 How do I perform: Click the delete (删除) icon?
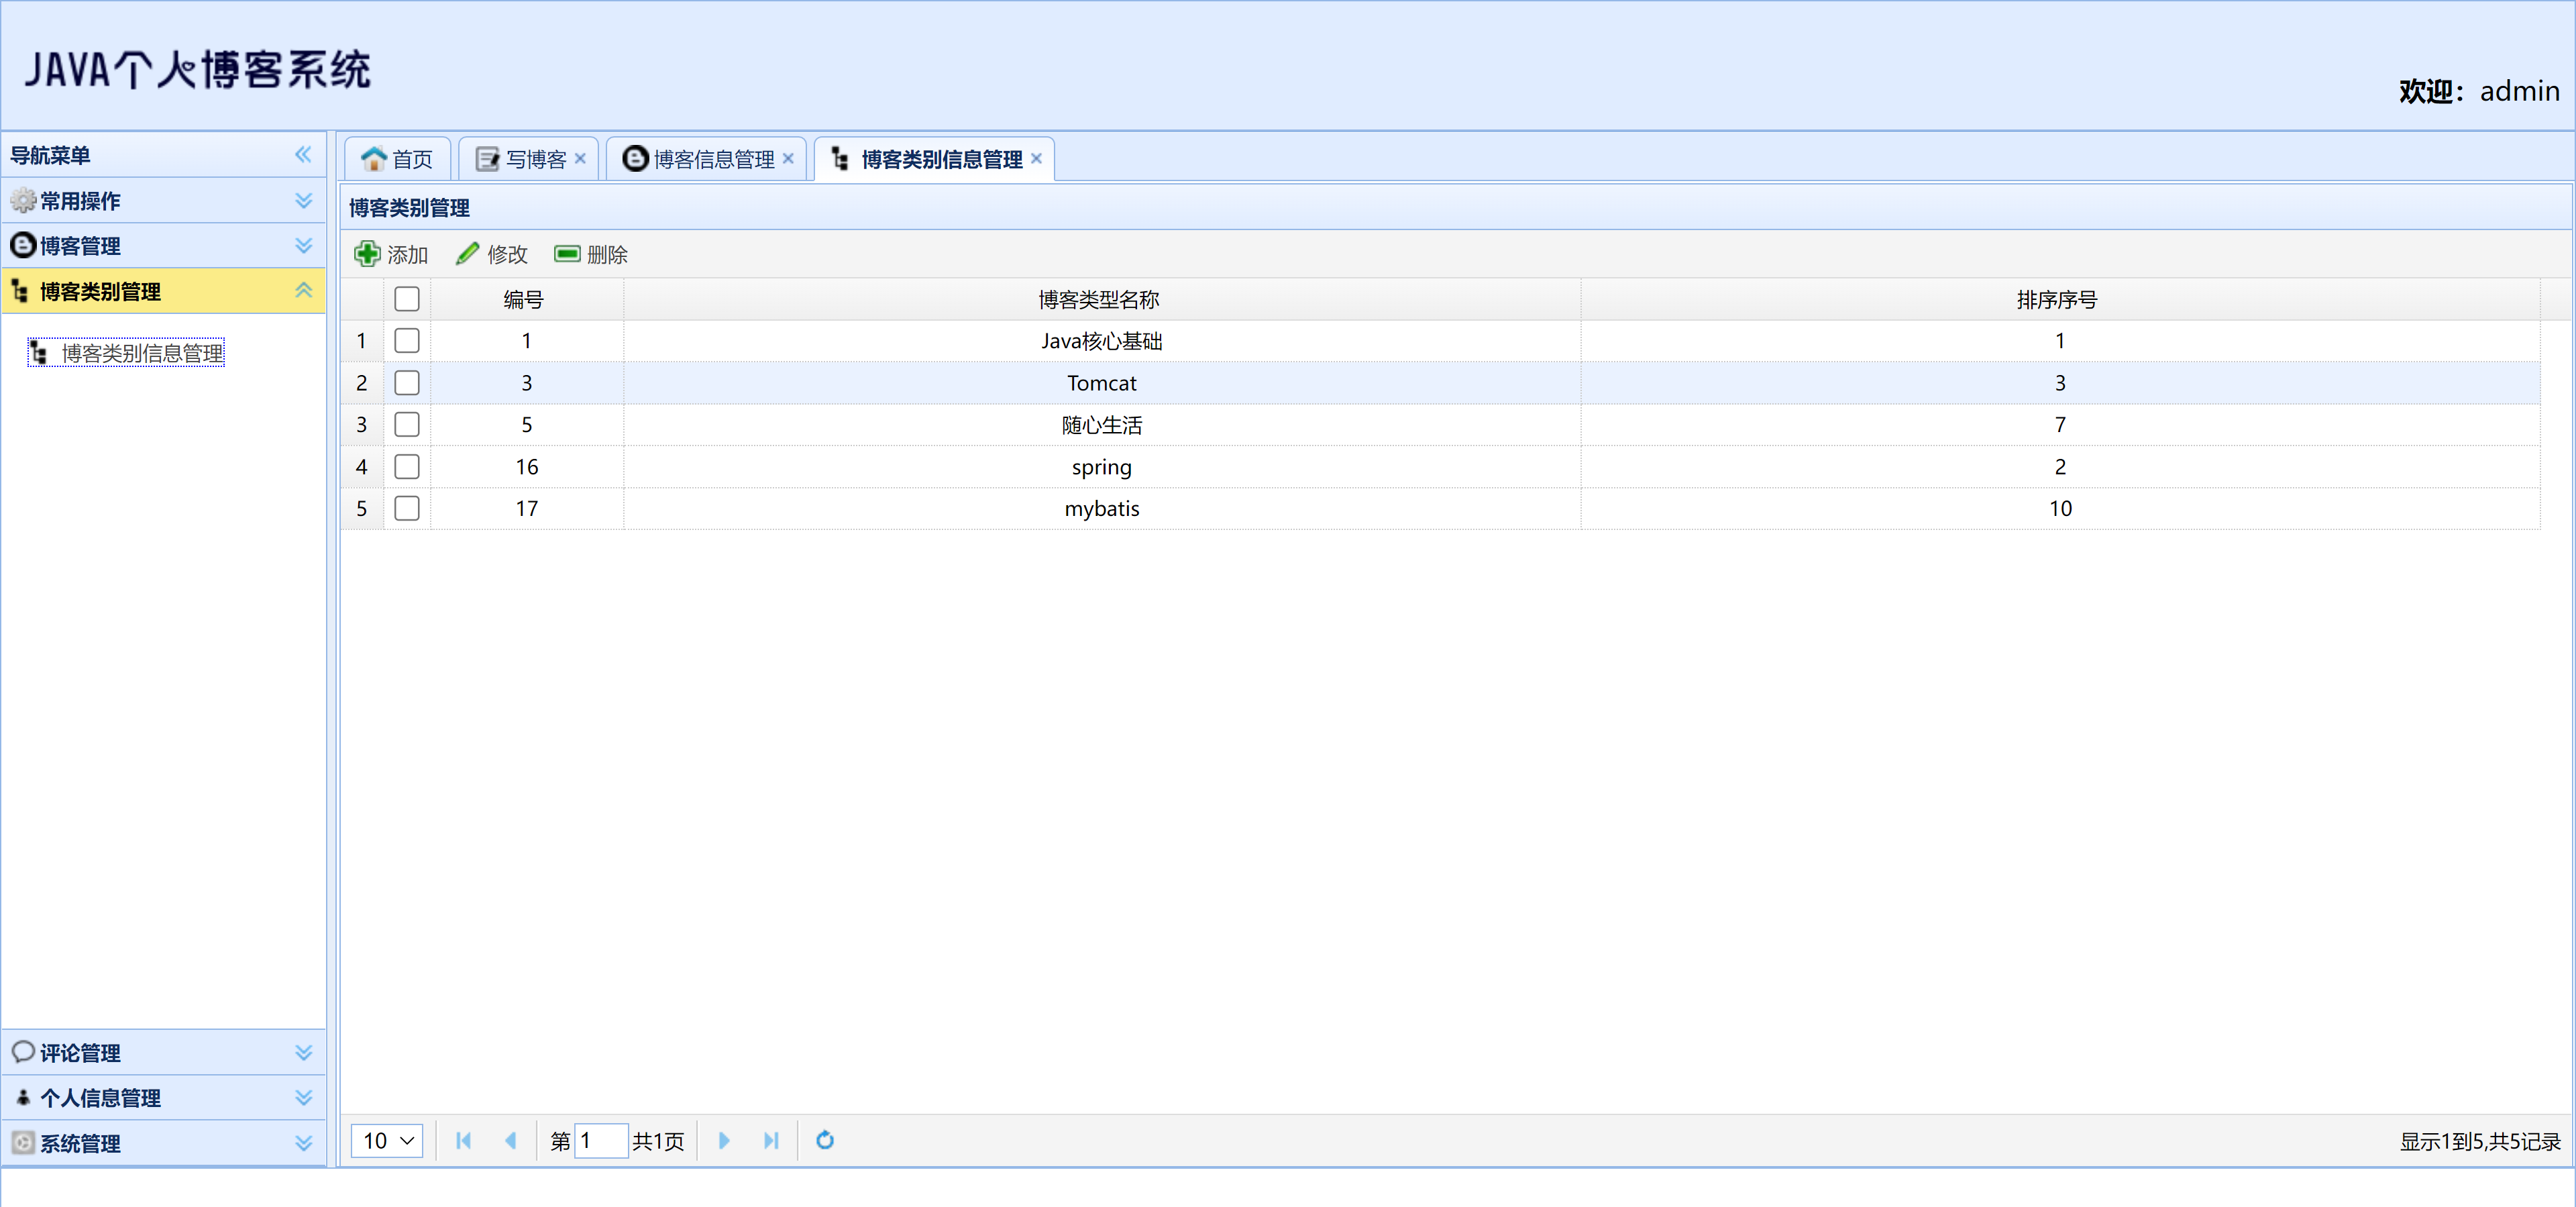click(566, 254)
